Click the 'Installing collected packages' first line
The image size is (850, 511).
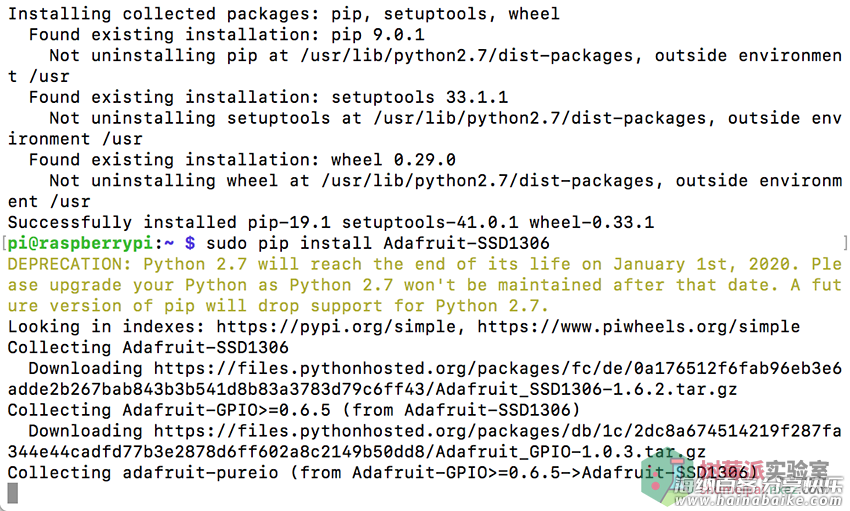click(x=284, y=14)
